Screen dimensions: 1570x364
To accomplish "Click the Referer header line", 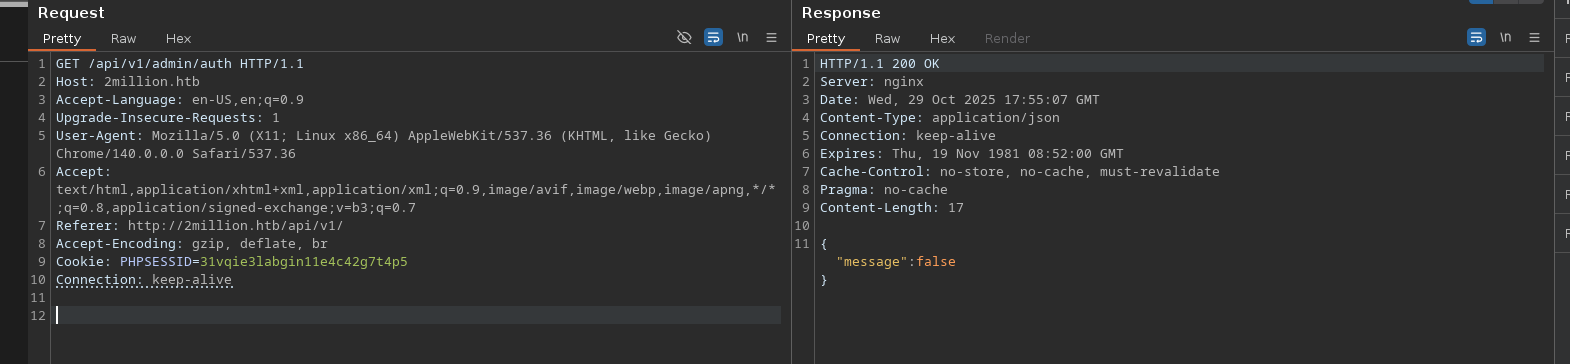I will pyautogui.click(x=200, y=225).
